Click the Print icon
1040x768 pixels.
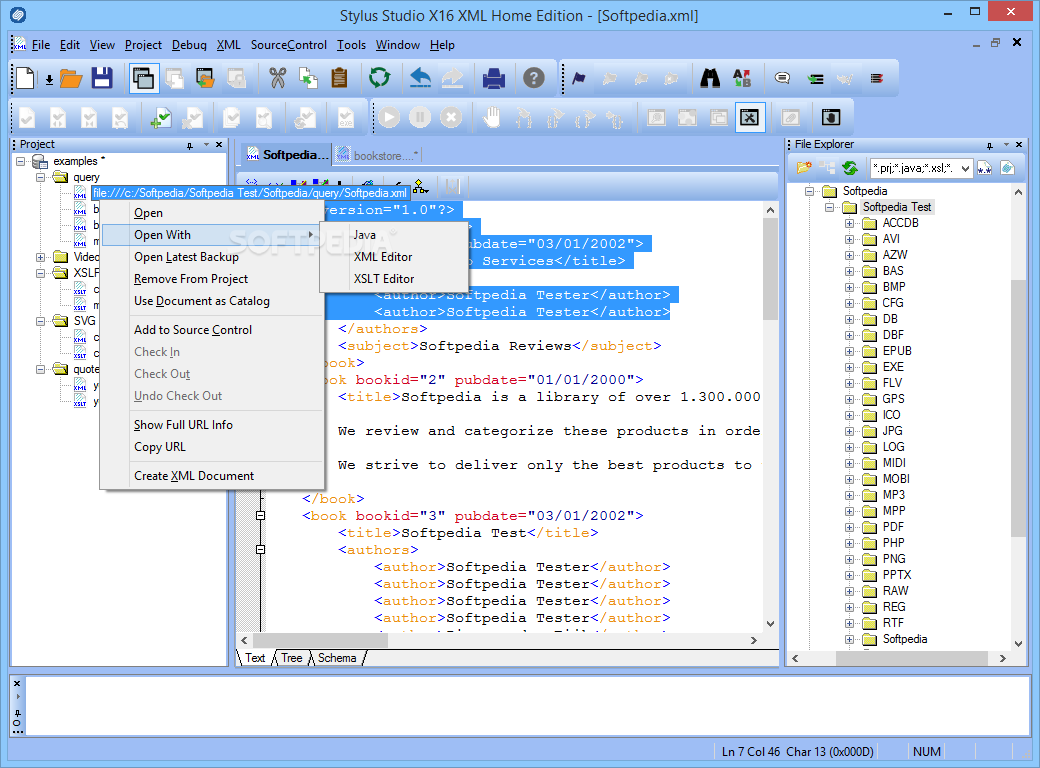(493, 78)
